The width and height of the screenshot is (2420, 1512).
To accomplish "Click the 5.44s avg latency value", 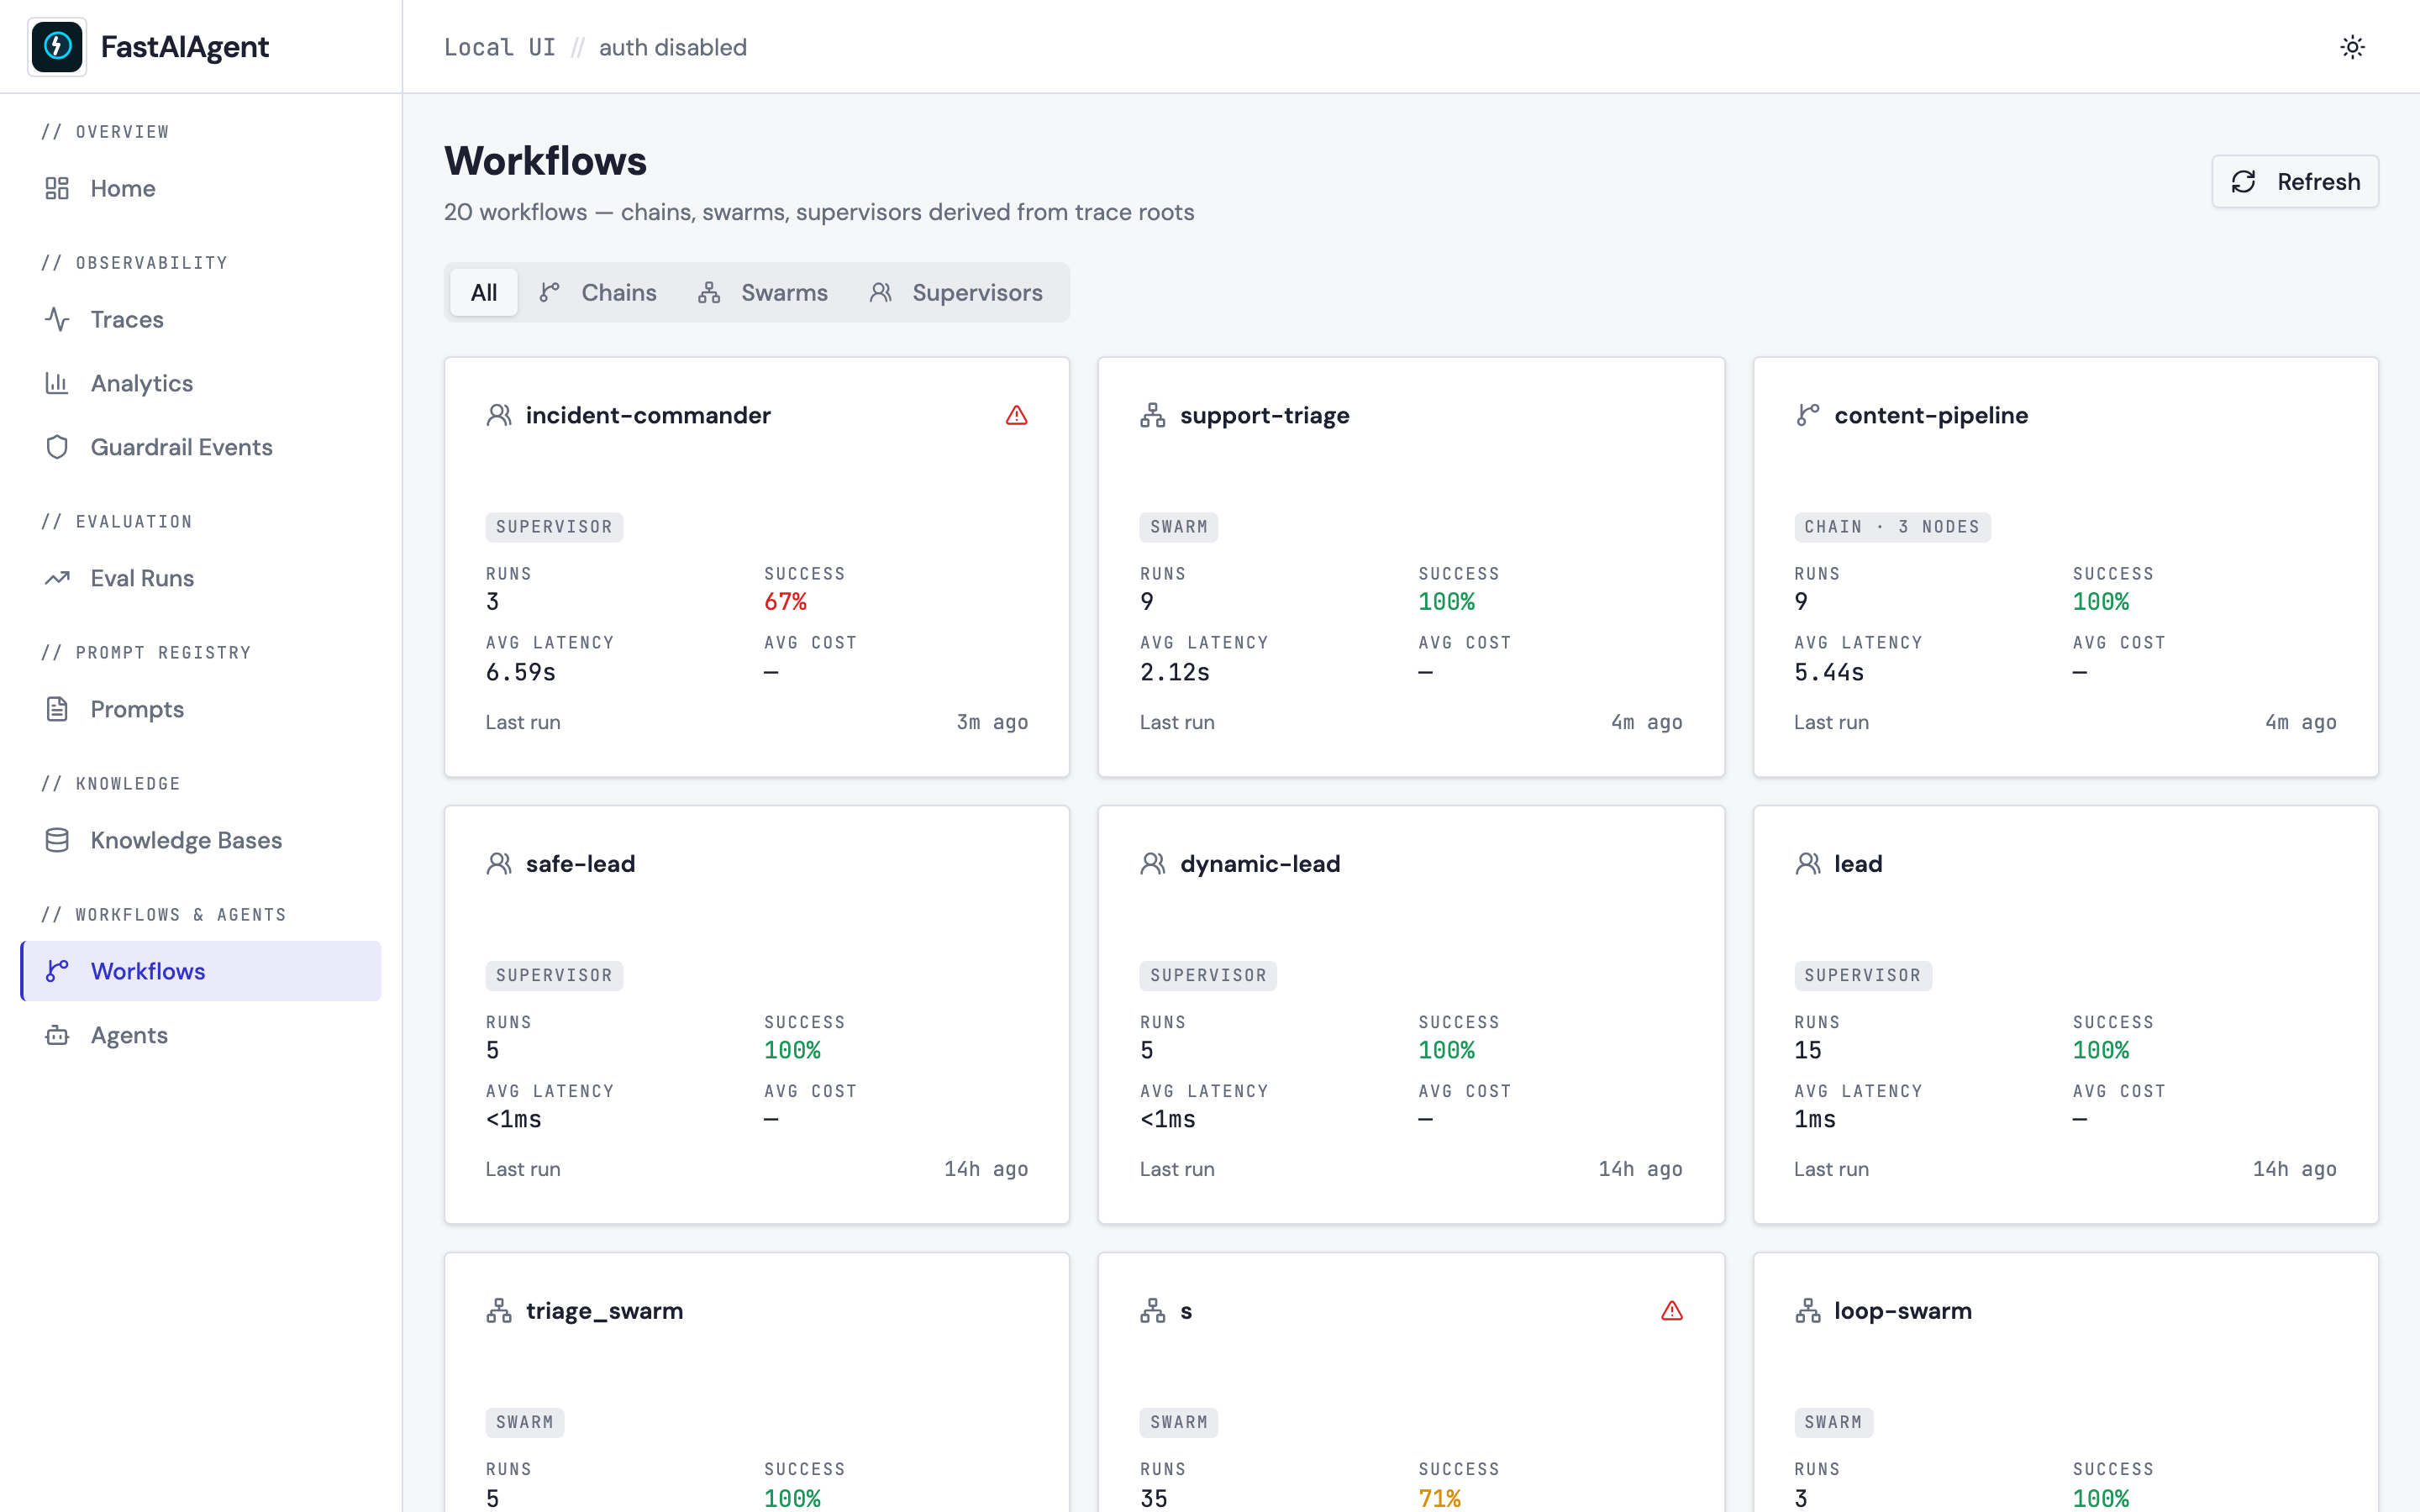I will [1829, 672].
